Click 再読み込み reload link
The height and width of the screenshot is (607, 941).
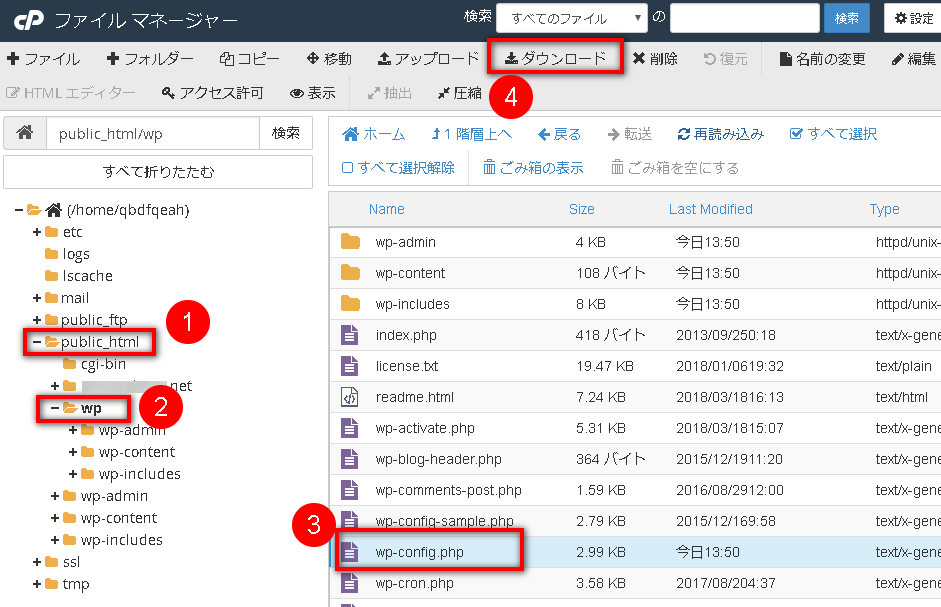tap(721, 134)
